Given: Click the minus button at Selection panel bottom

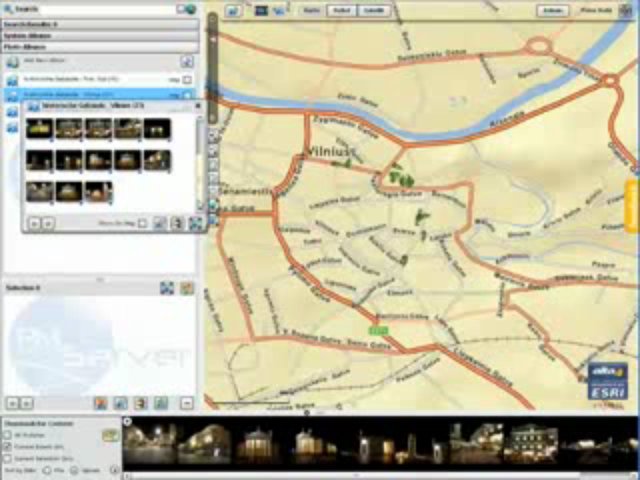Looking at the screenshot, I should pos(186,403).
